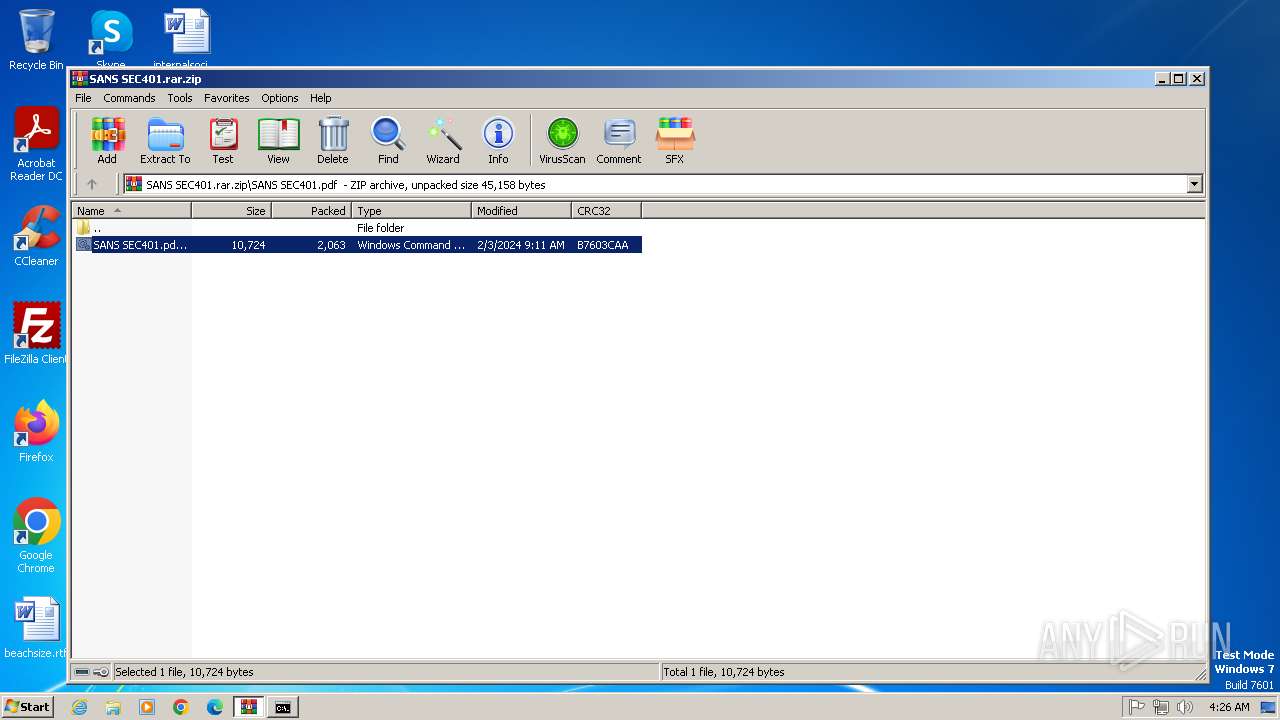Expand the address path dropdown
1280x720 pixels.
[1194, 184]
